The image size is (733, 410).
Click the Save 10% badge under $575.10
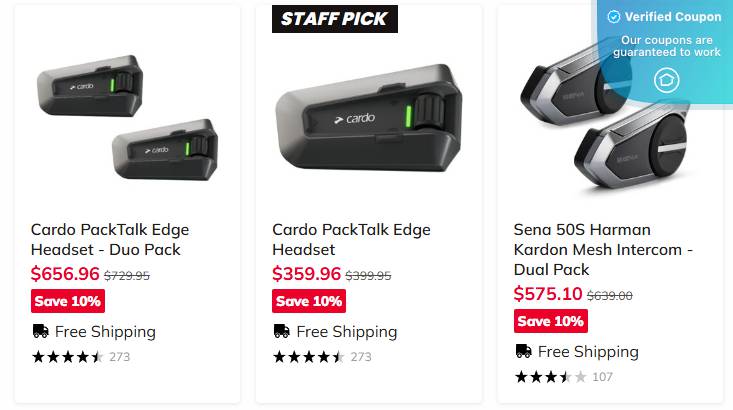[x=550, y=321]
